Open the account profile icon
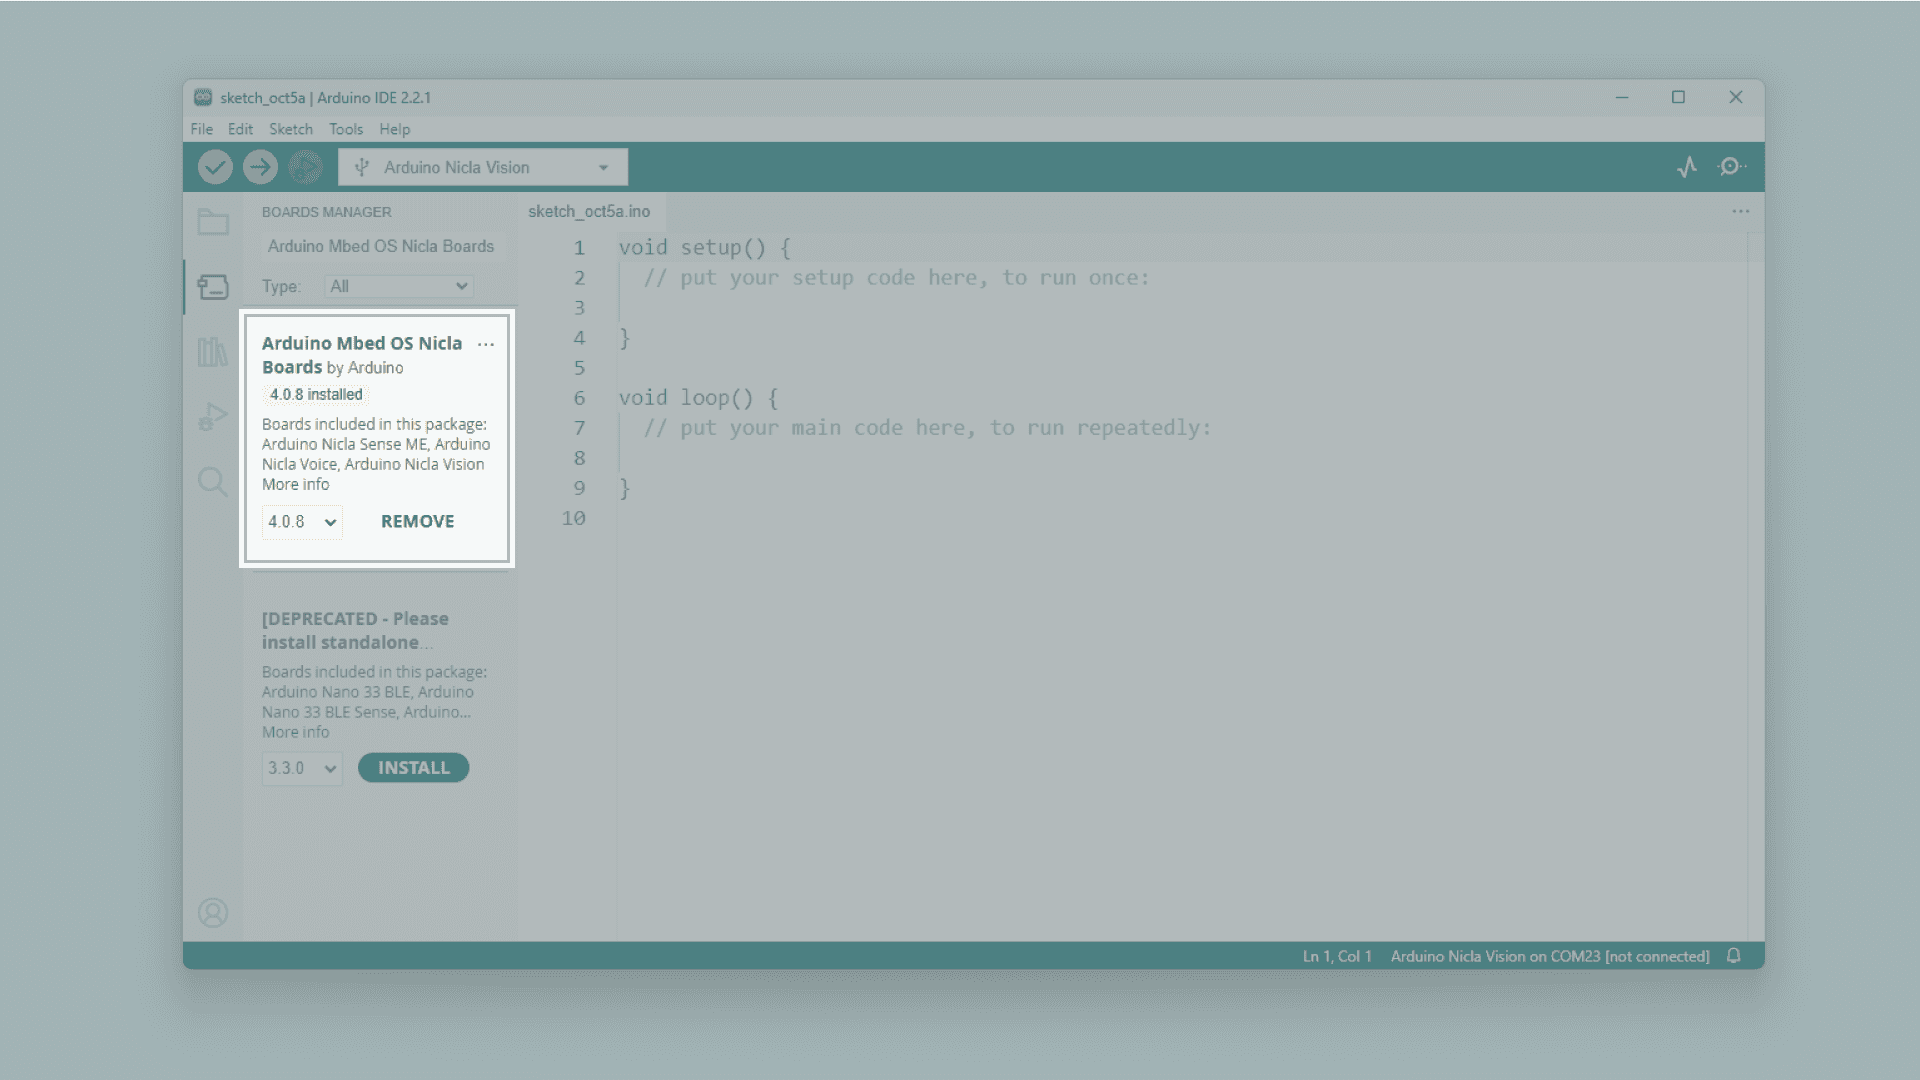Image resolution: width=1920 pixels, height=1080 pixels. pos(213,912)
